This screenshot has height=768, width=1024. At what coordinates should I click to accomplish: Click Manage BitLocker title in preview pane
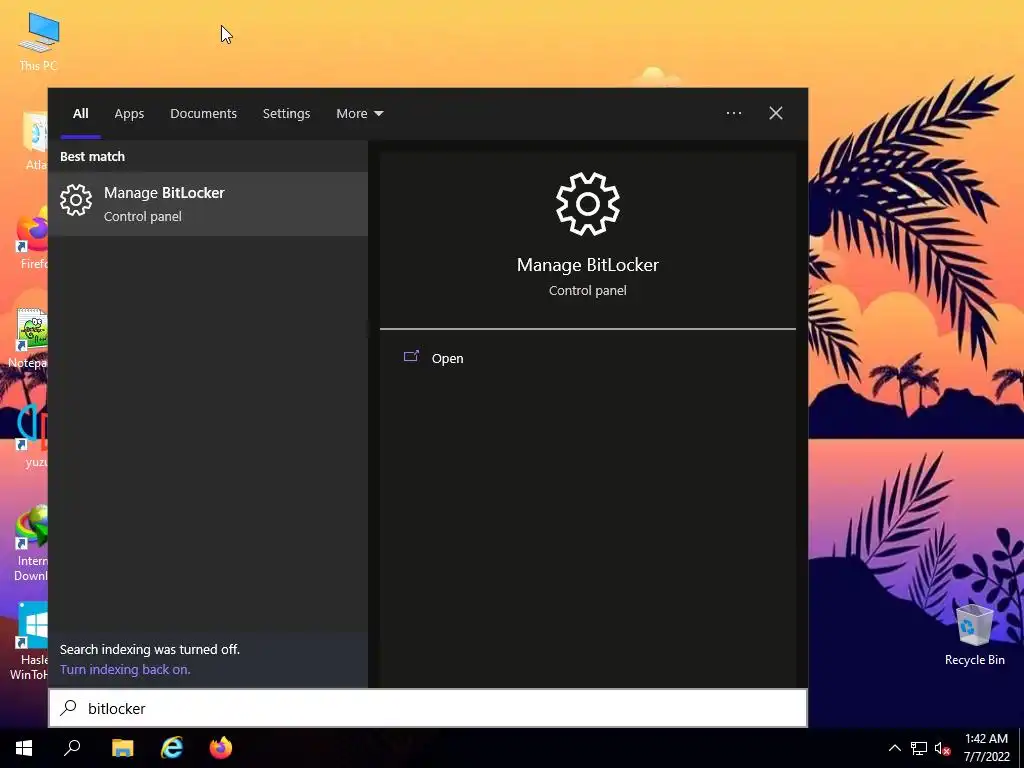tap(588, 264)
